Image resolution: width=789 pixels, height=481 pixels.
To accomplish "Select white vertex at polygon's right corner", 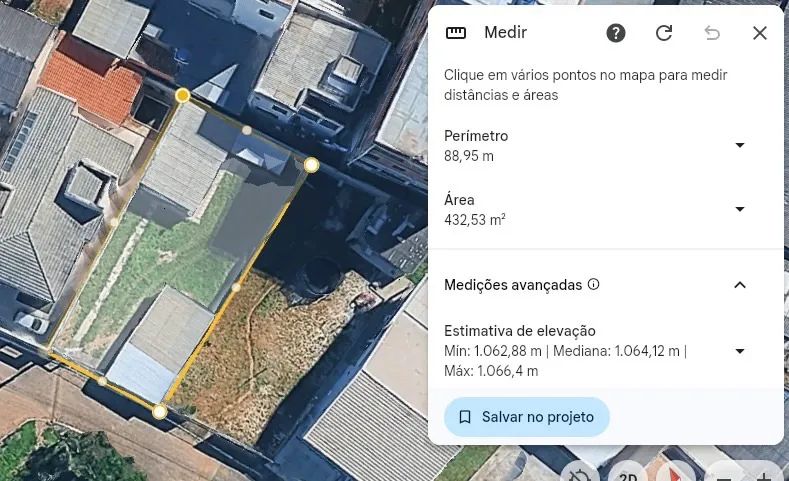I will coord(311,165).
